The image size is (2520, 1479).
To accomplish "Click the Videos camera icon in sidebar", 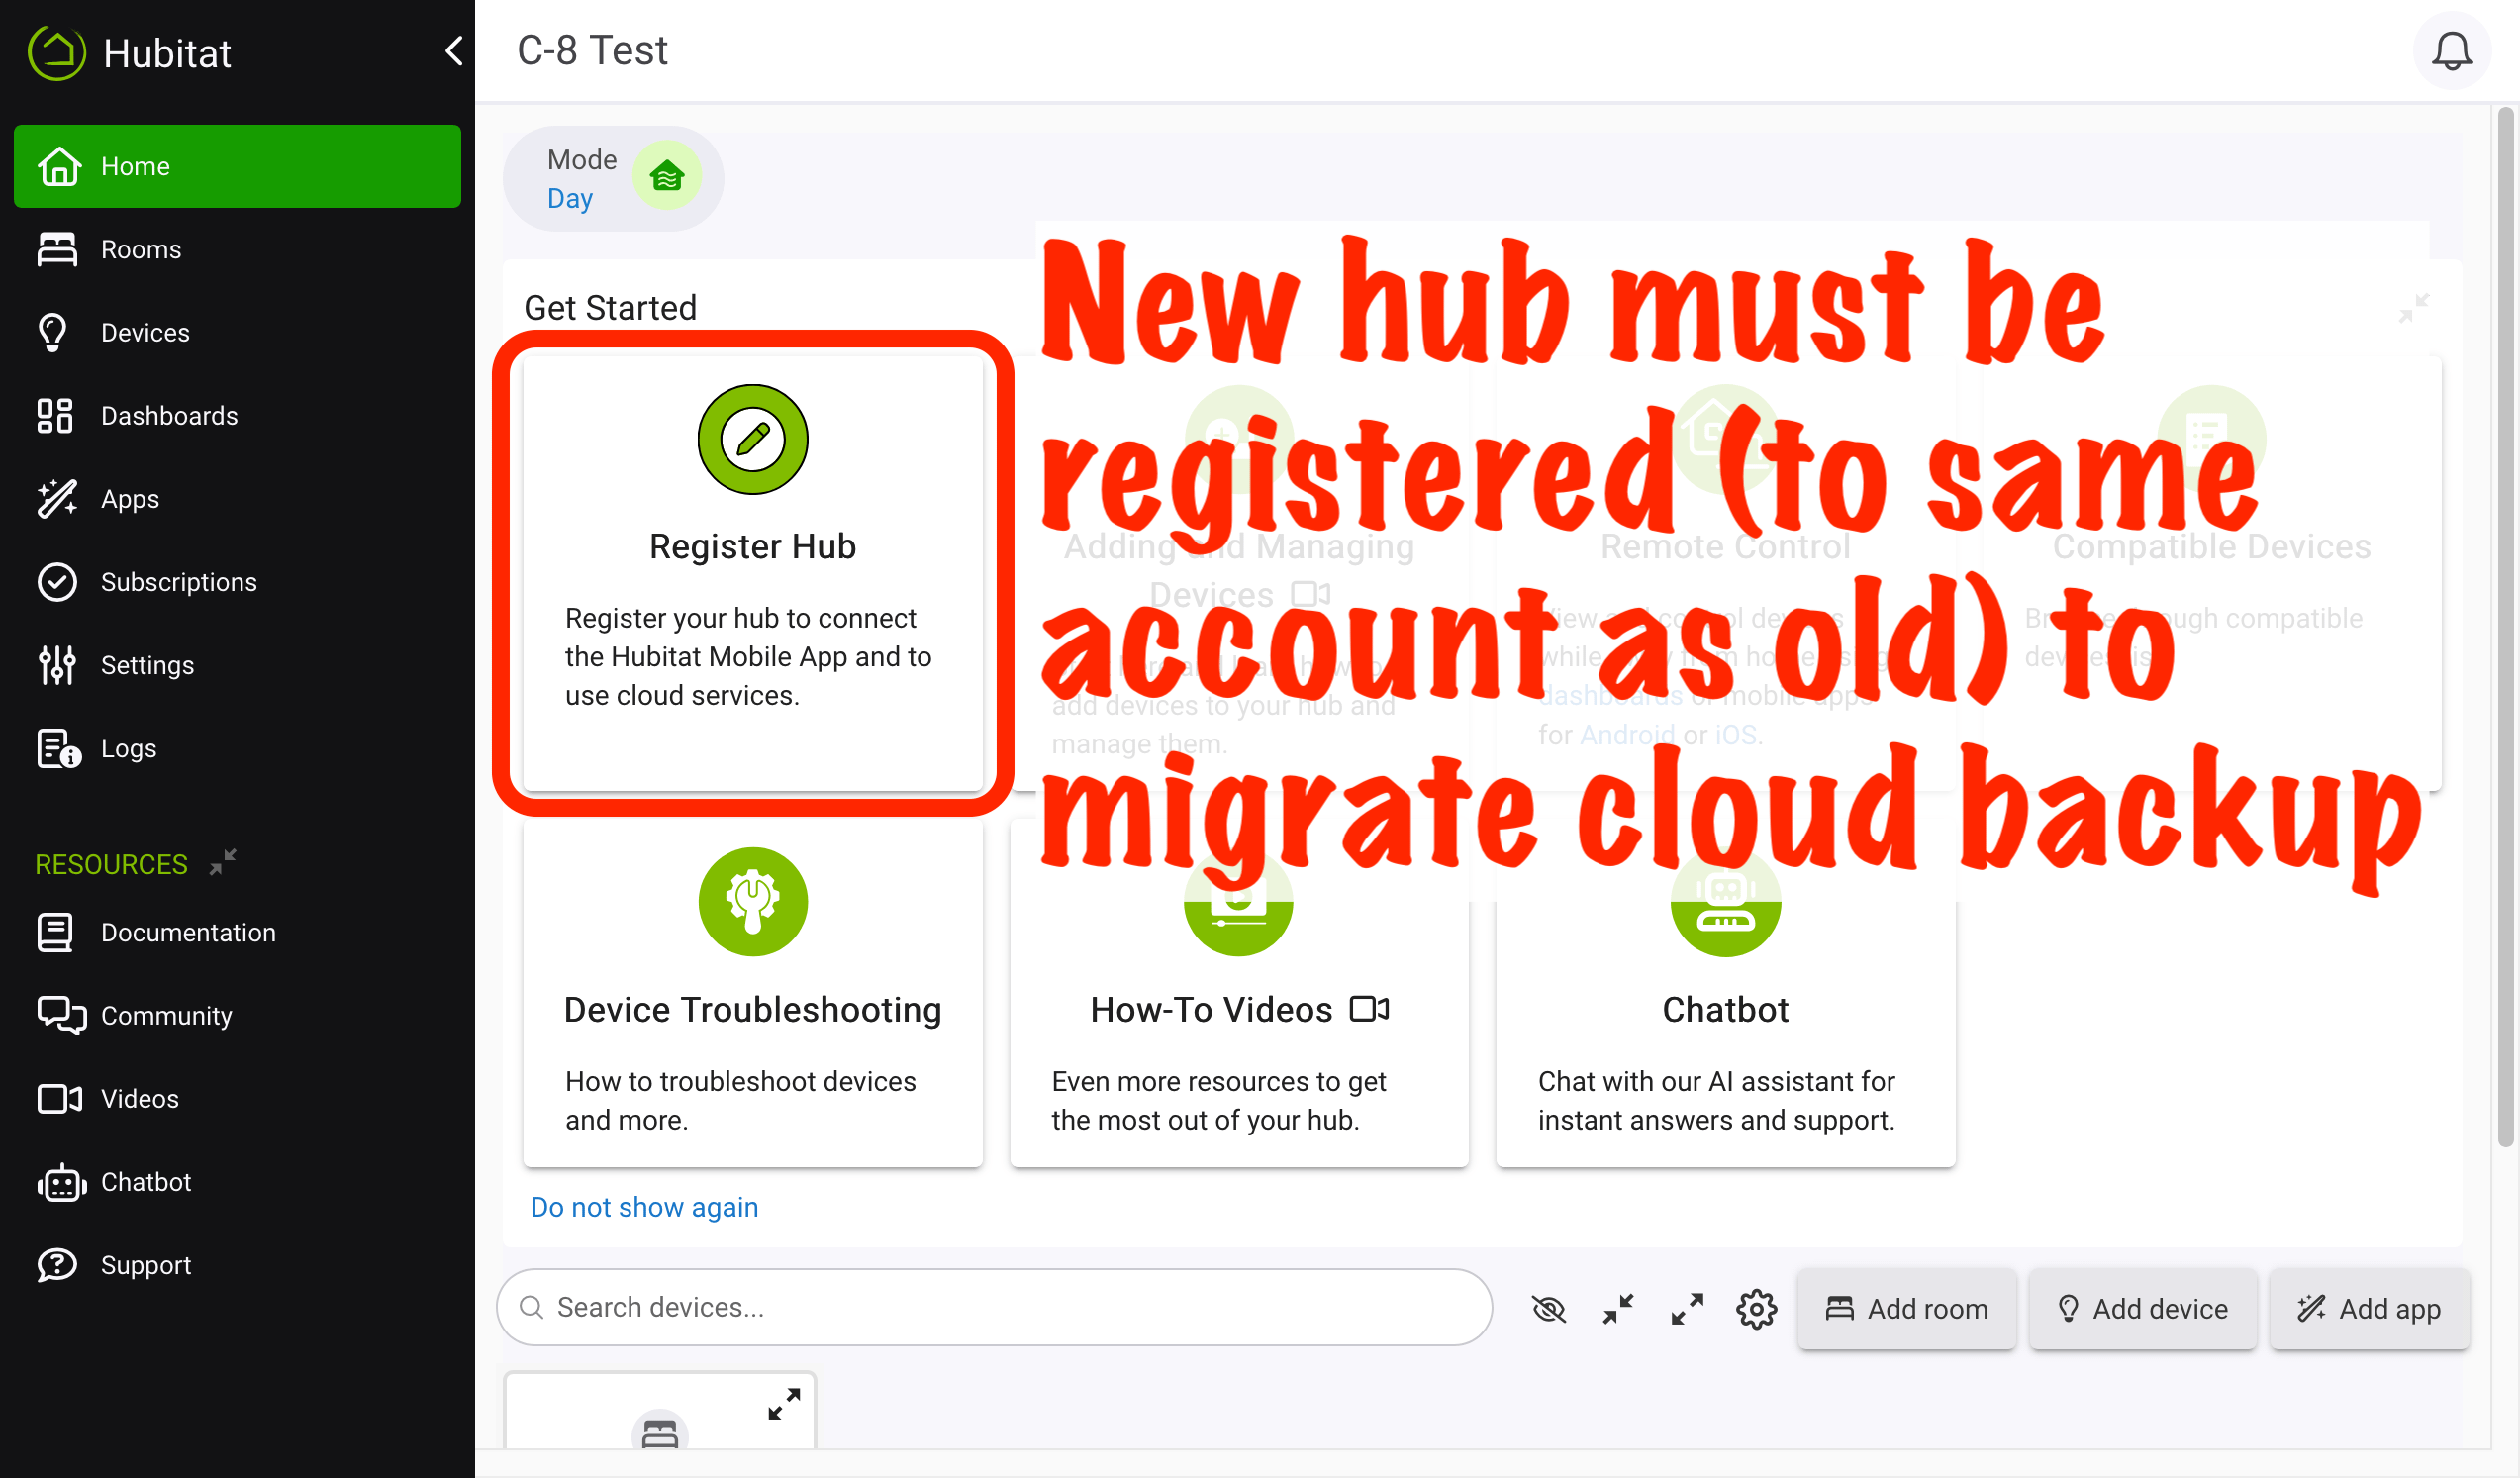I will pos(60,1099).
